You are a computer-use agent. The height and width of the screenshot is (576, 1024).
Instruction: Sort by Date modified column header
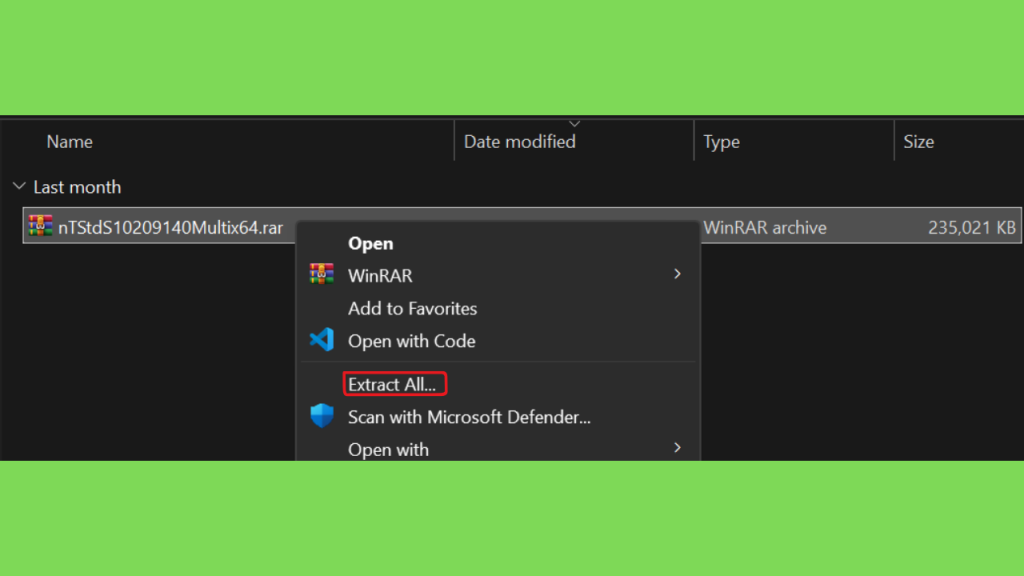tap(519, 142)
